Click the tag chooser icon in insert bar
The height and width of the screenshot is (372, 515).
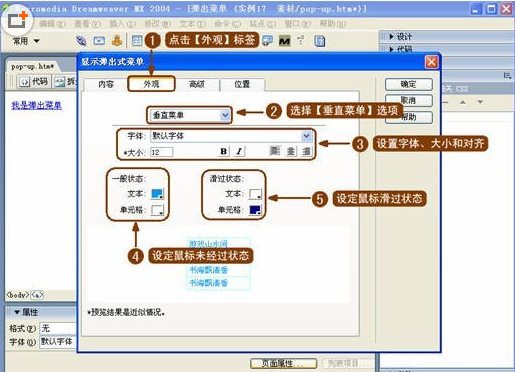(x=301, y=40)
